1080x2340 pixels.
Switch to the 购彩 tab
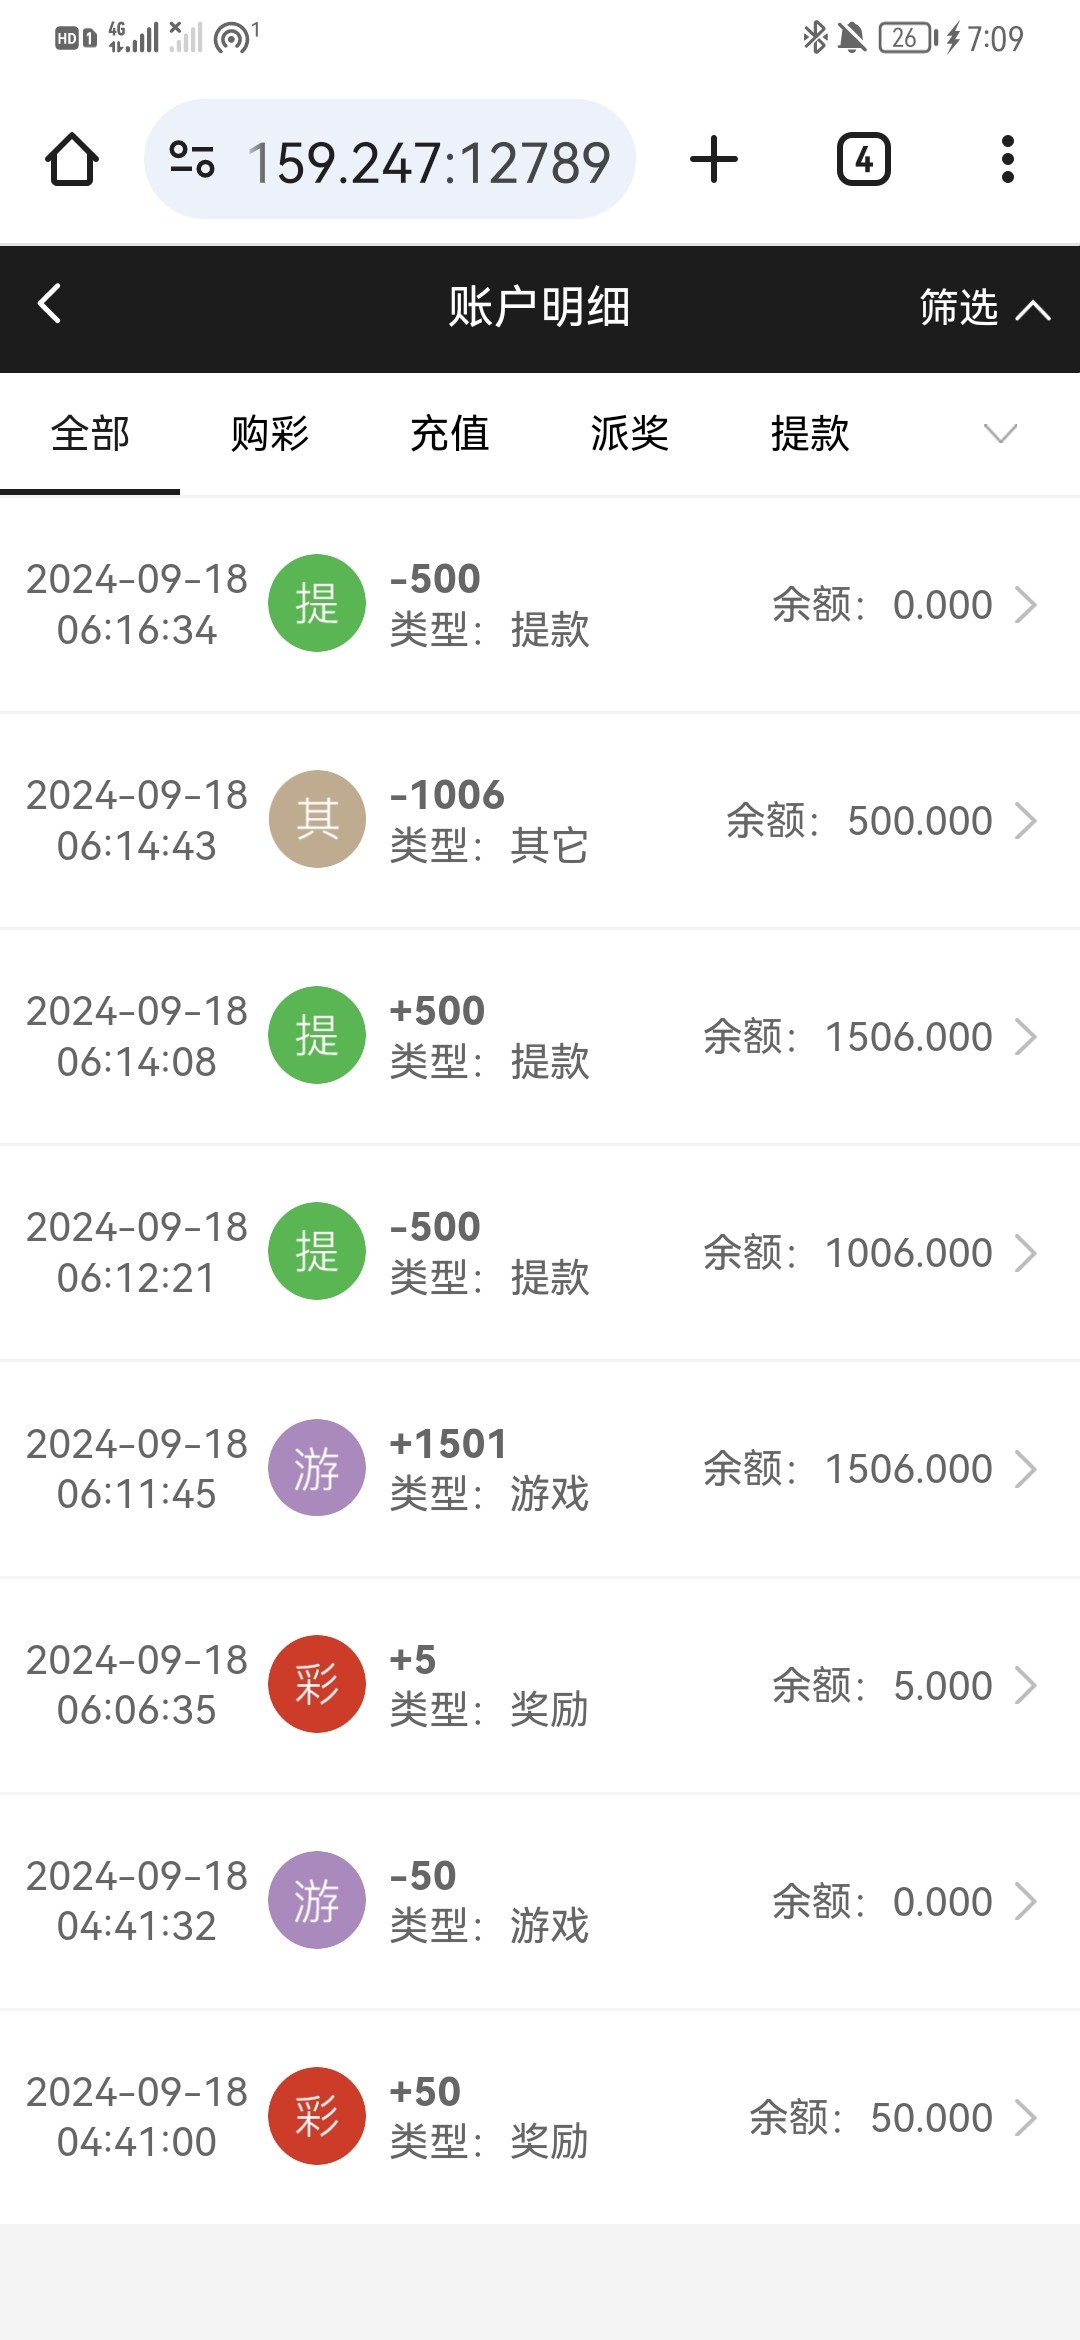coord(270,434)
